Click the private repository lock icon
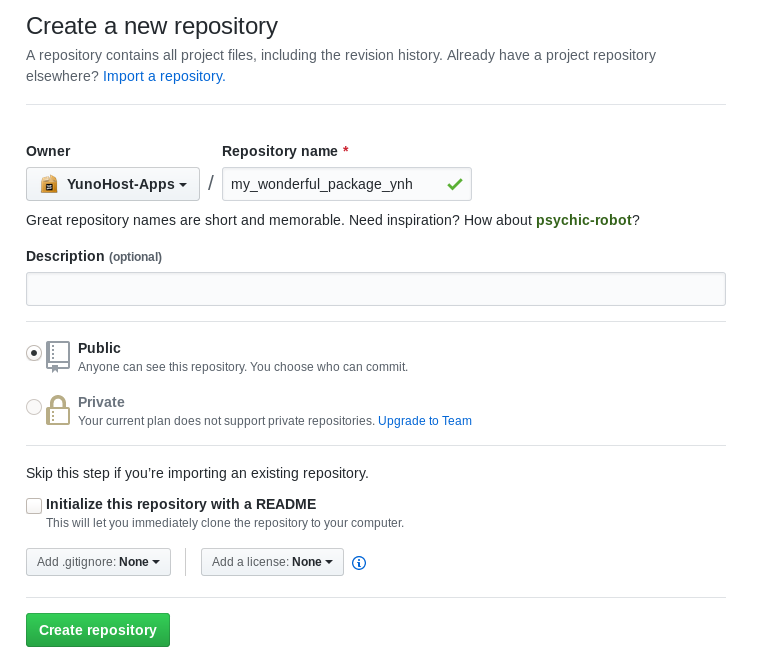Image resolution: width=765 pixels, height=668 pixels. (58, 410)
